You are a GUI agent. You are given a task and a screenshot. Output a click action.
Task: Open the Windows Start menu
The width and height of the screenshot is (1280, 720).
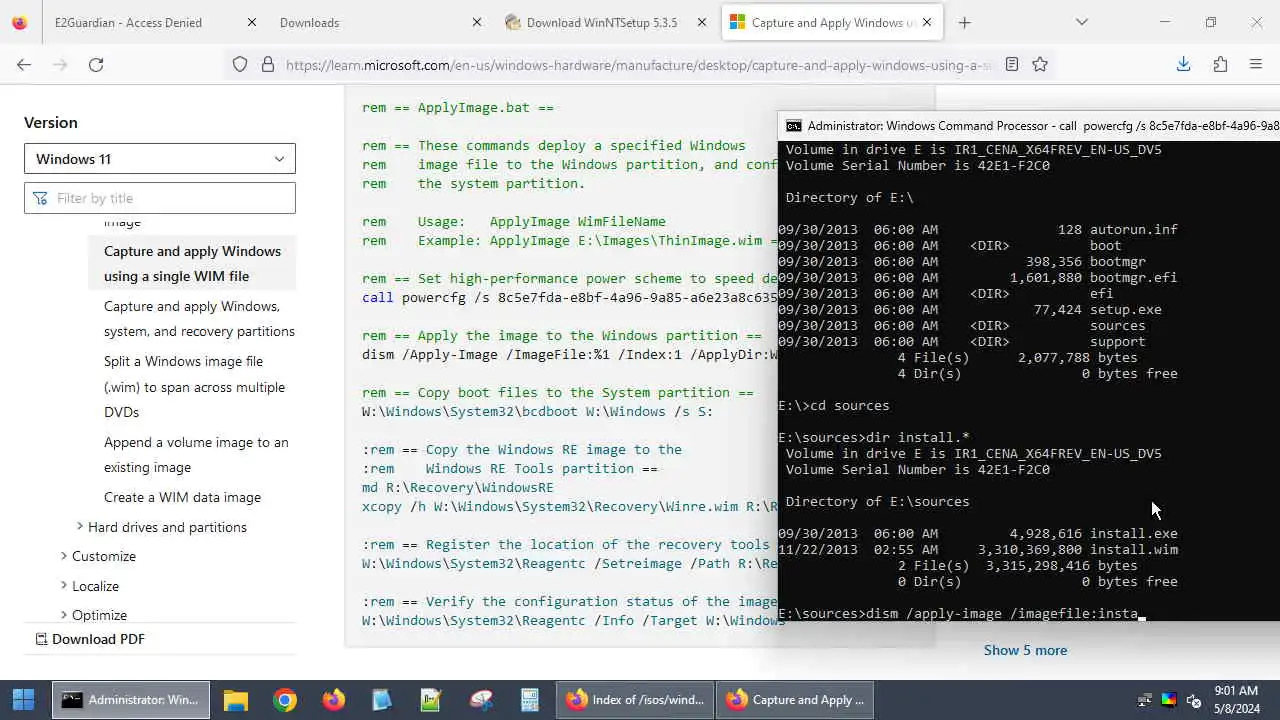click(x=24, y=700)
